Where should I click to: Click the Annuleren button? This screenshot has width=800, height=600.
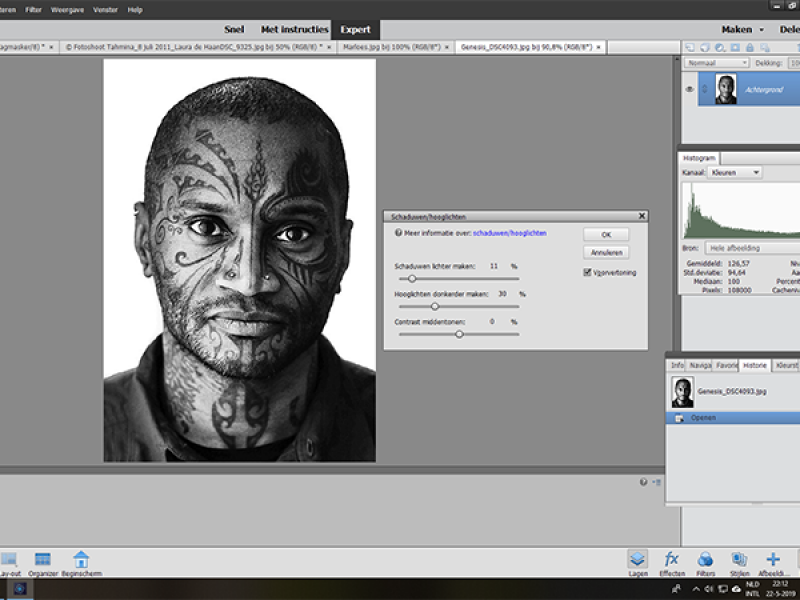606,253
